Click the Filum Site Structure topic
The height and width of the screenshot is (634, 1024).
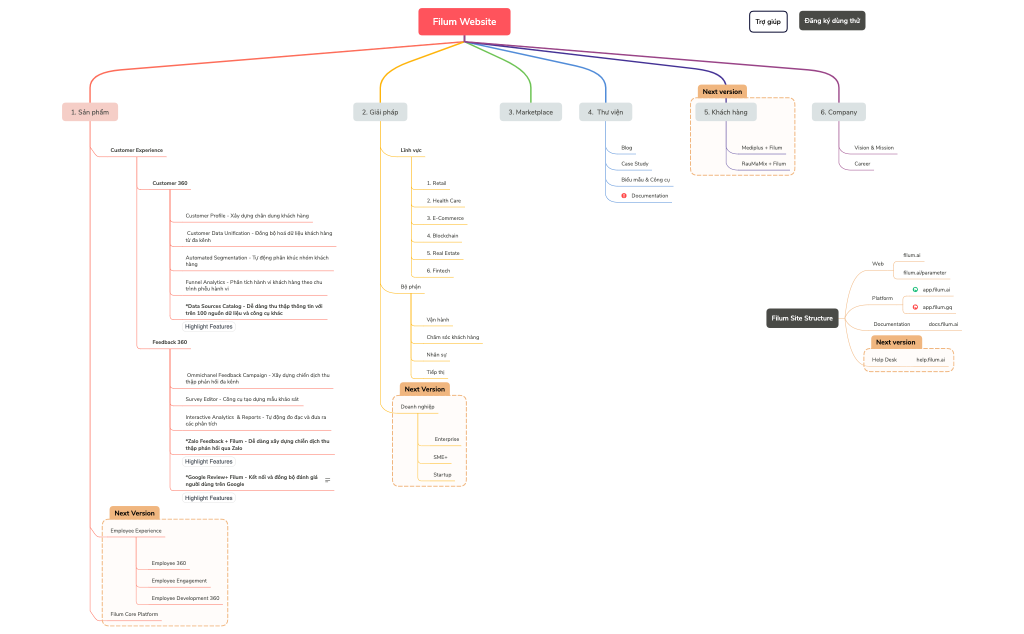[802, 318]
